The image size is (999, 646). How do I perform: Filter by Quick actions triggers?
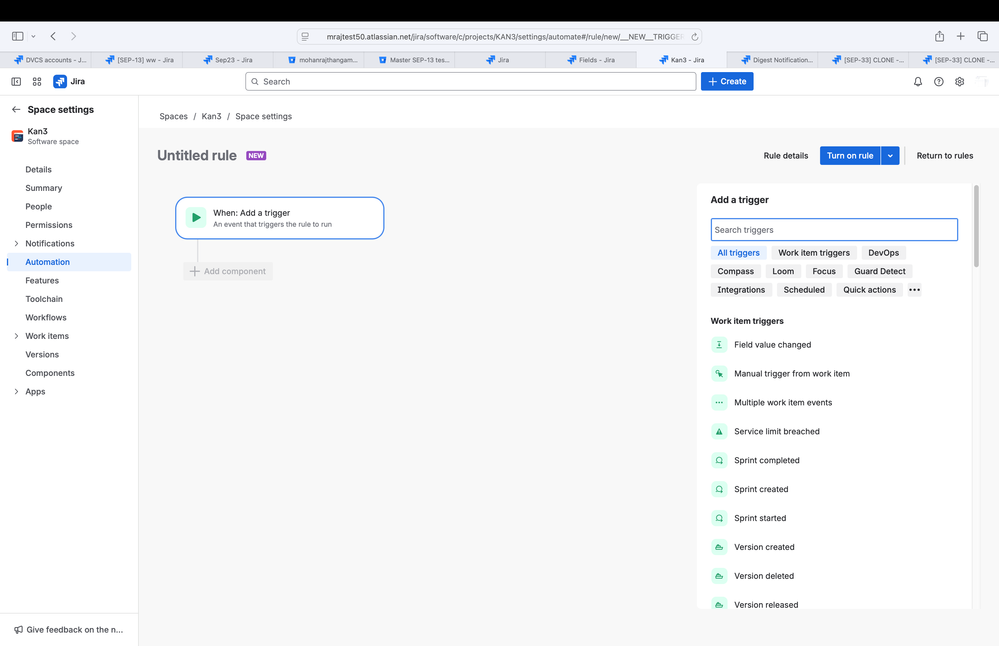[x=869, y=290]
